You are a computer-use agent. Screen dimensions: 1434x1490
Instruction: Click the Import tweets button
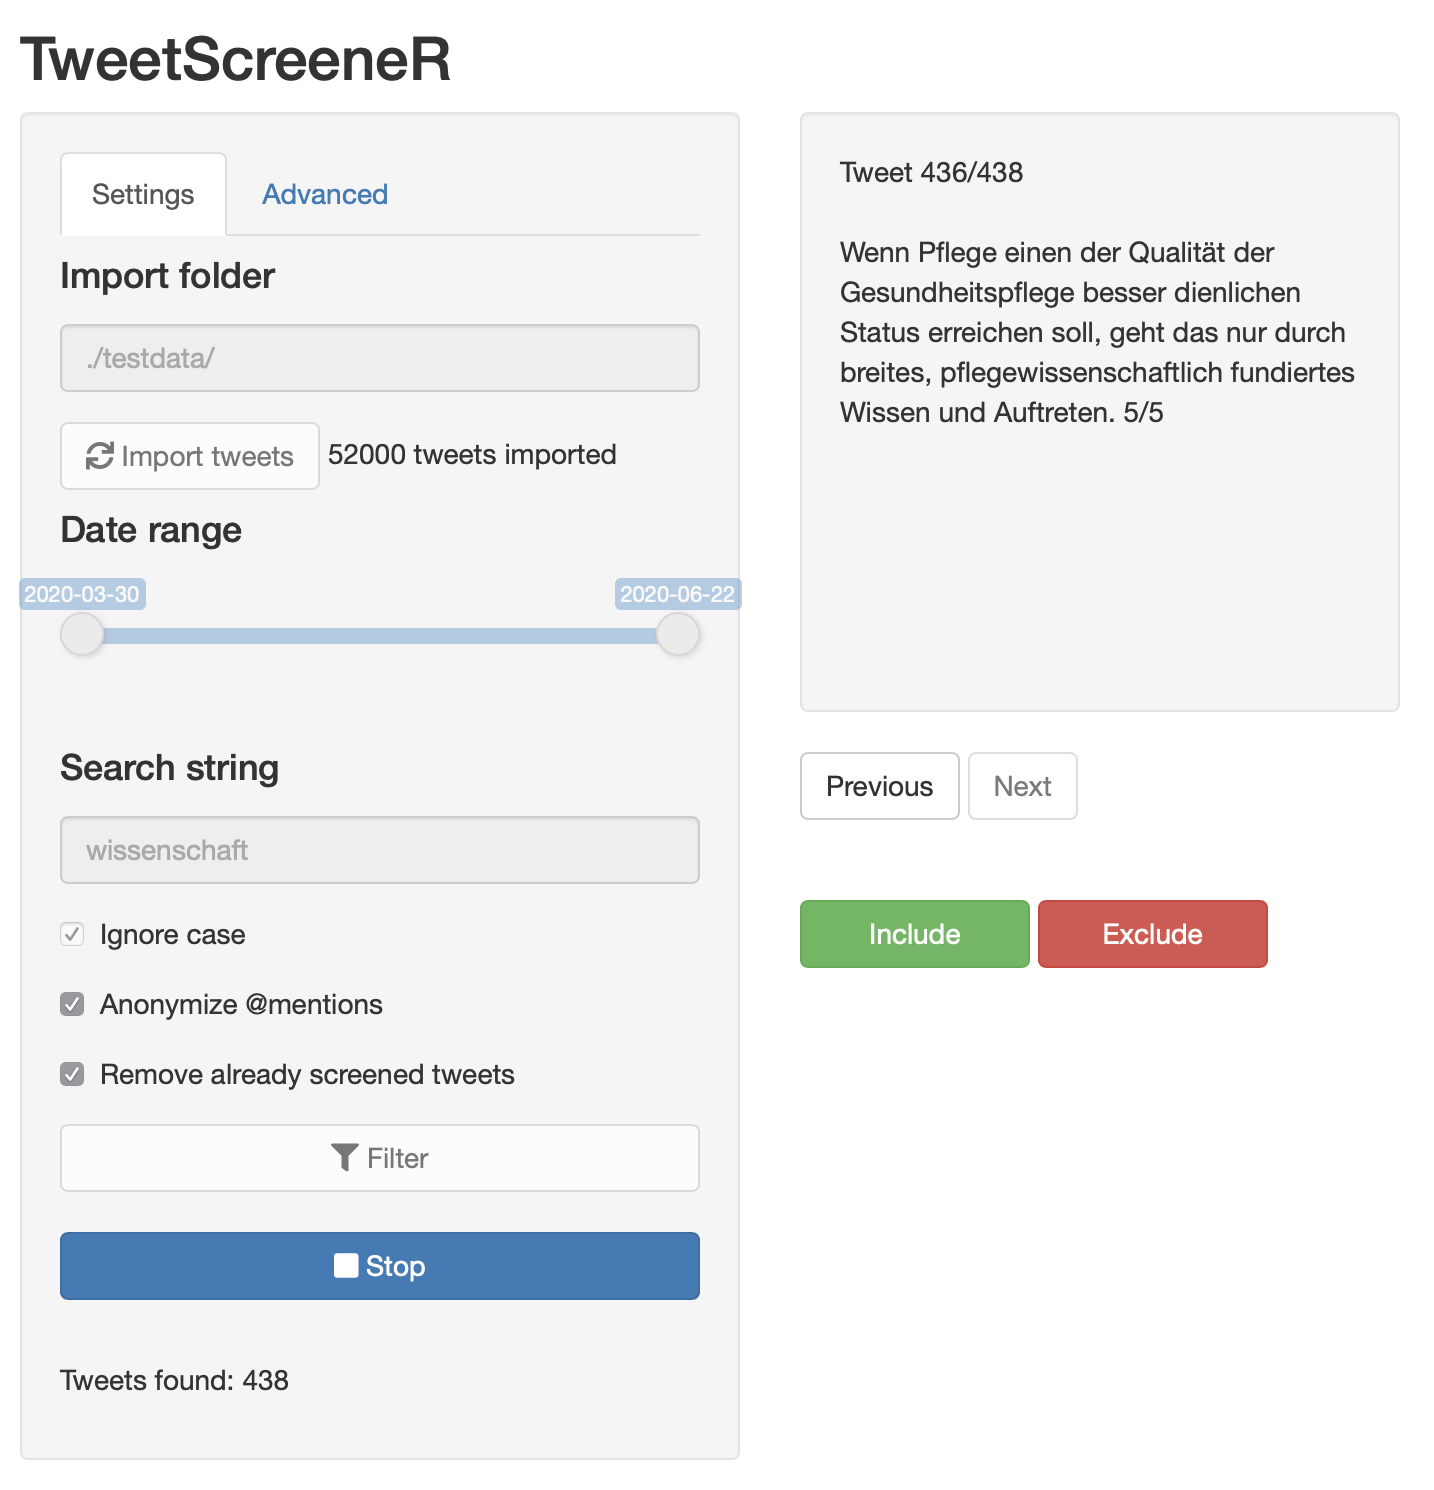[x=190, y=456]
